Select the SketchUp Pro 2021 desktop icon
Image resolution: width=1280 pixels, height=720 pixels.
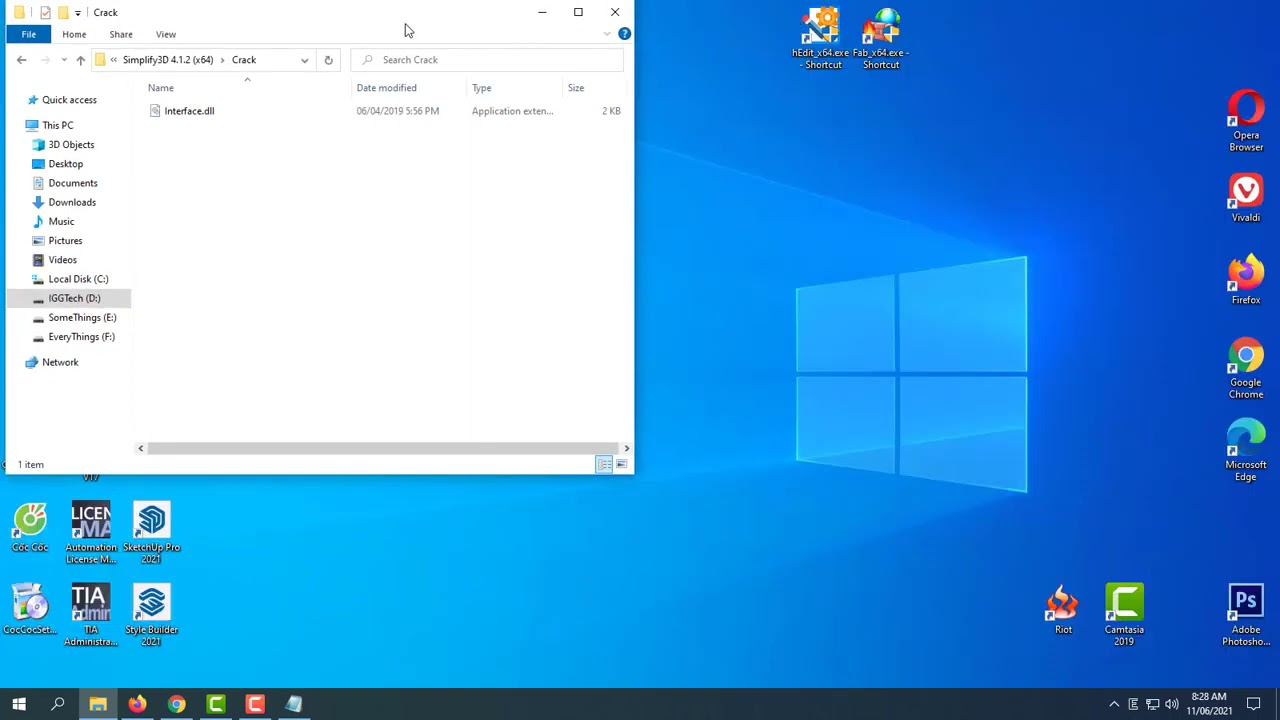pos(152,534)
